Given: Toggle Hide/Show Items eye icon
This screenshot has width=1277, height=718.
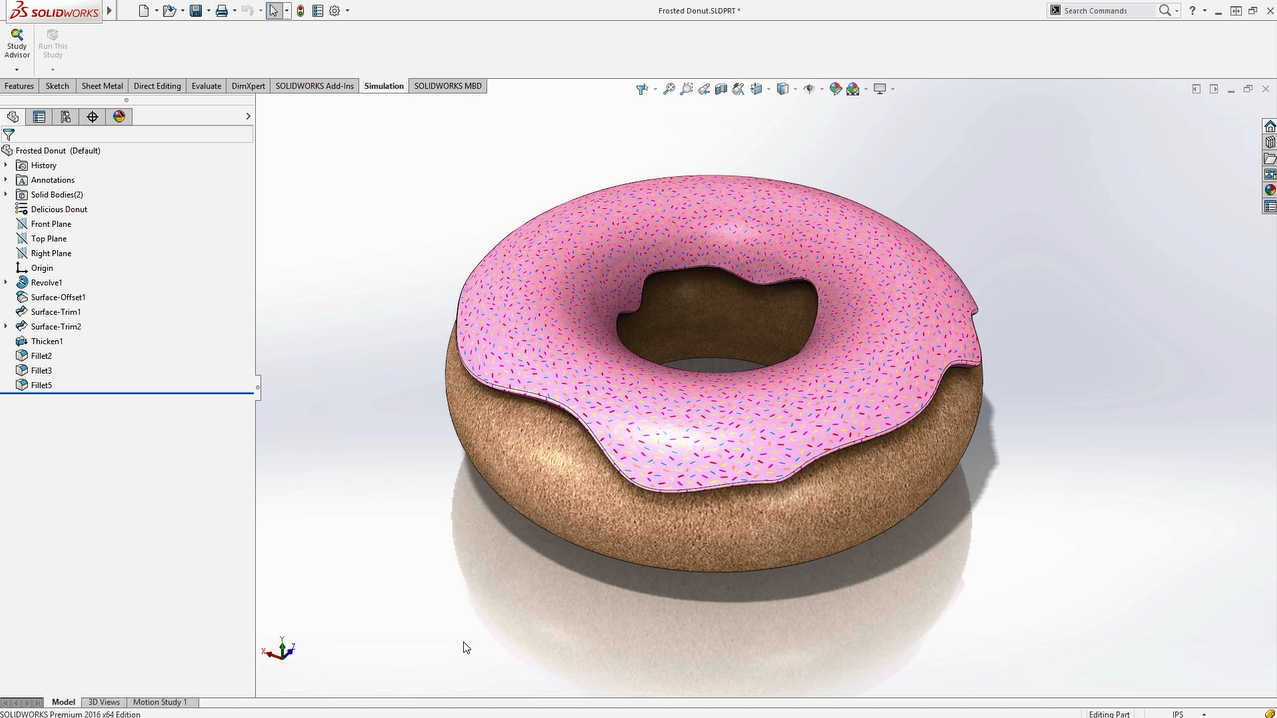Looking at the screenshot, I should (811, 89).
